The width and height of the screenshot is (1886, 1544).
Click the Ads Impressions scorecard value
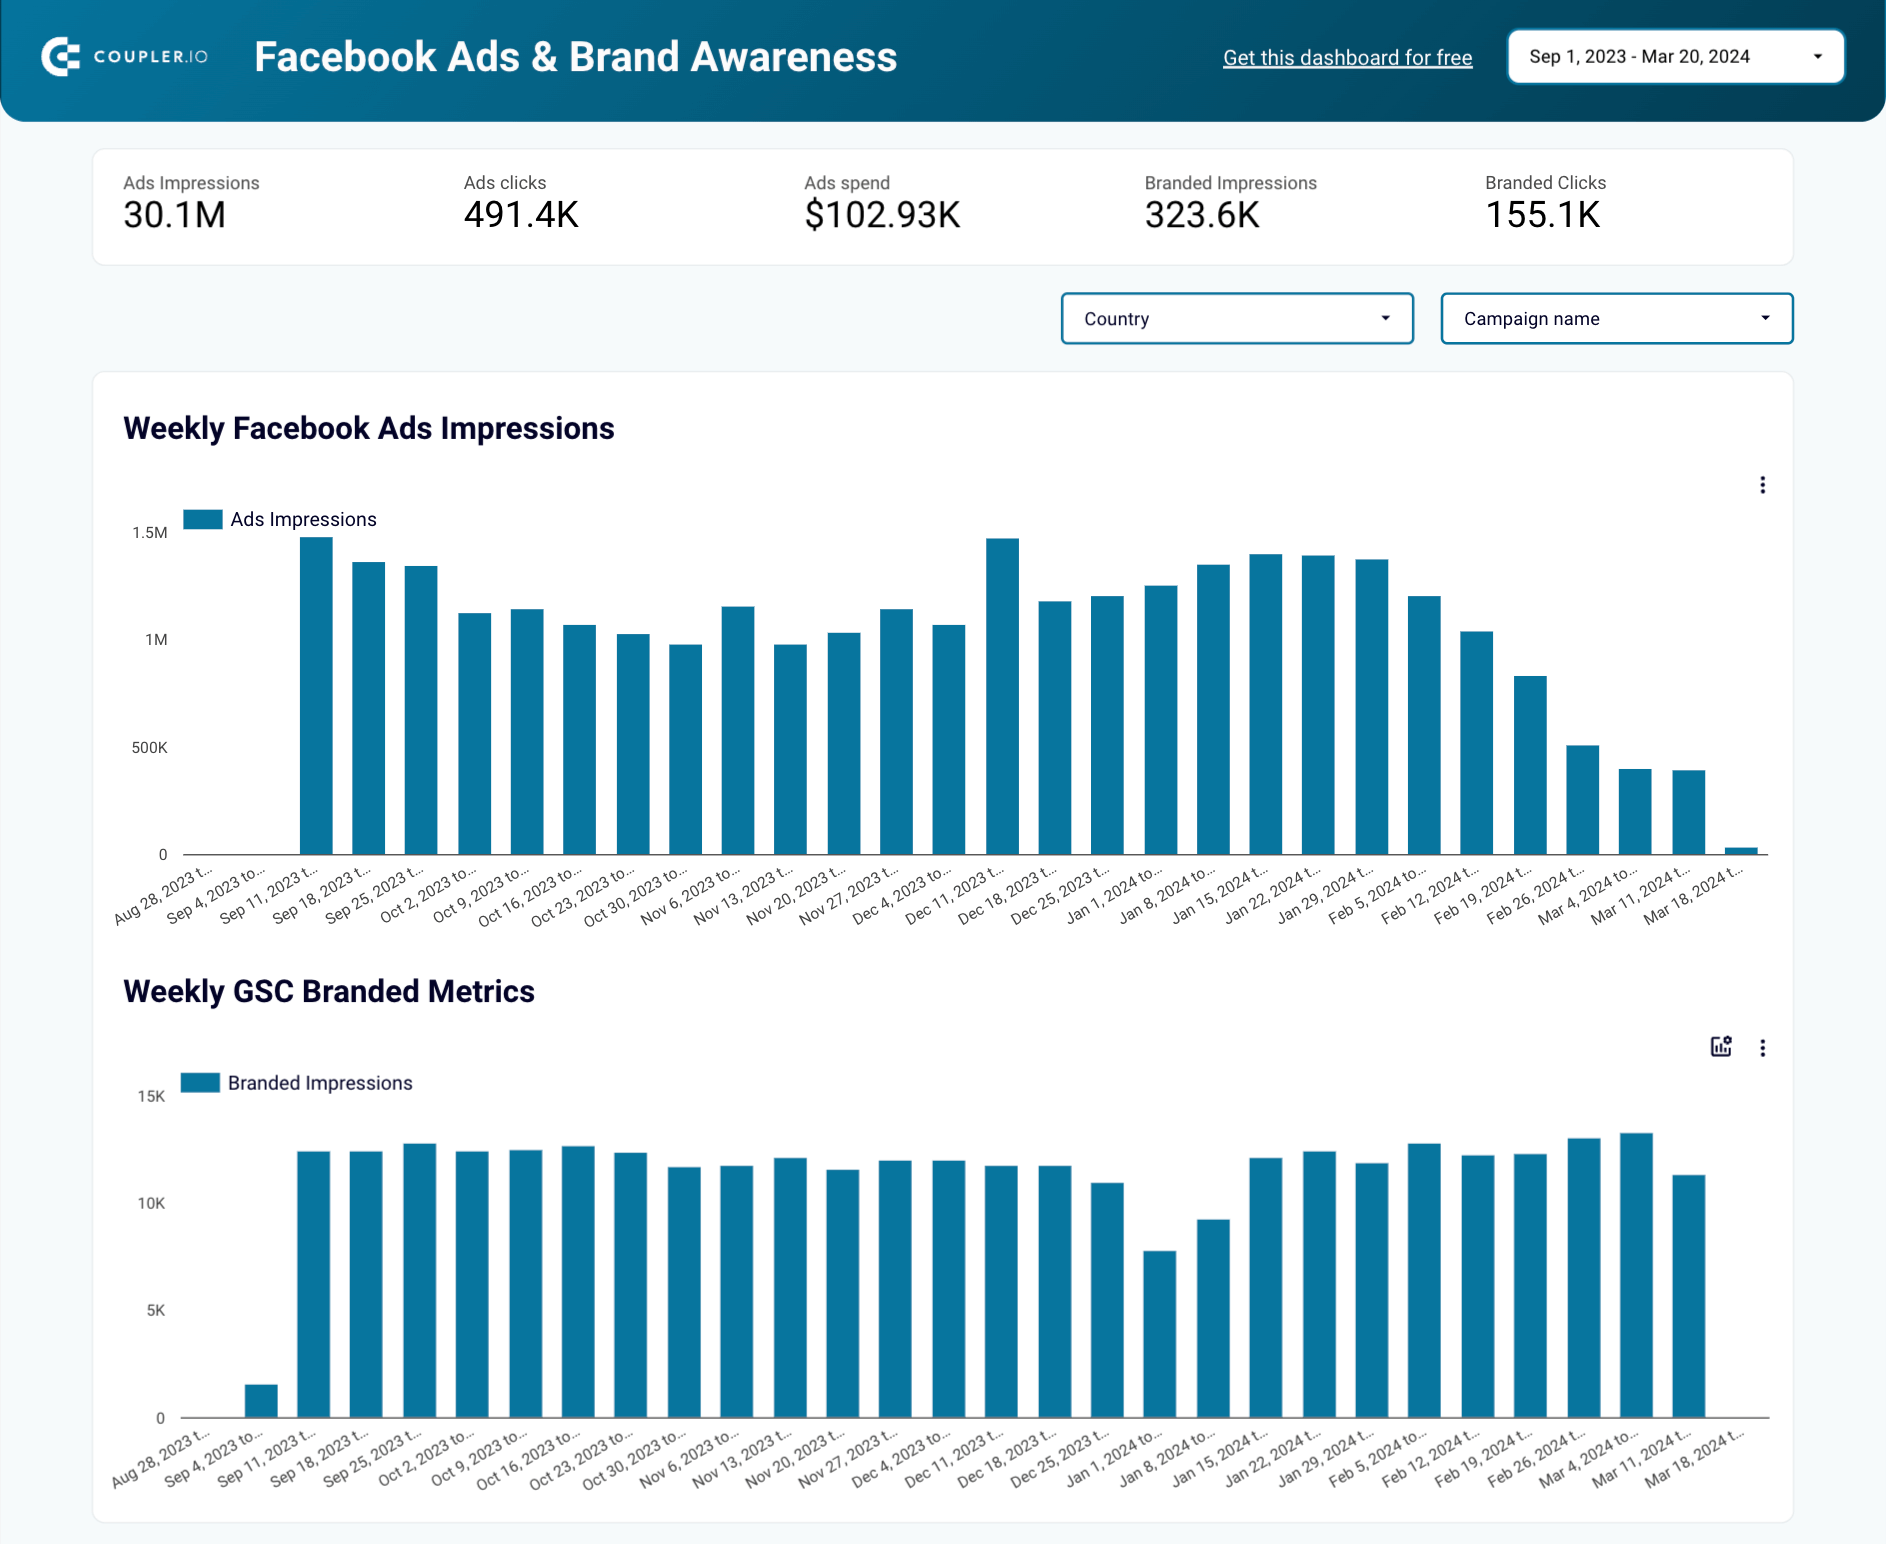[174, 215]
